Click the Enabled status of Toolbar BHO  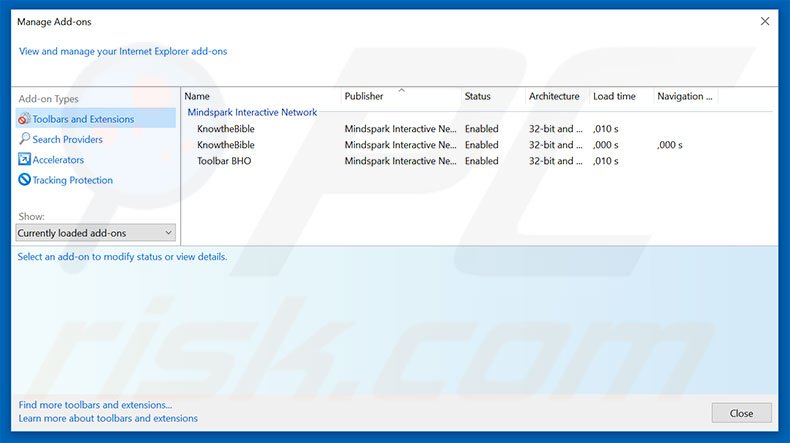tap(482, 161)
